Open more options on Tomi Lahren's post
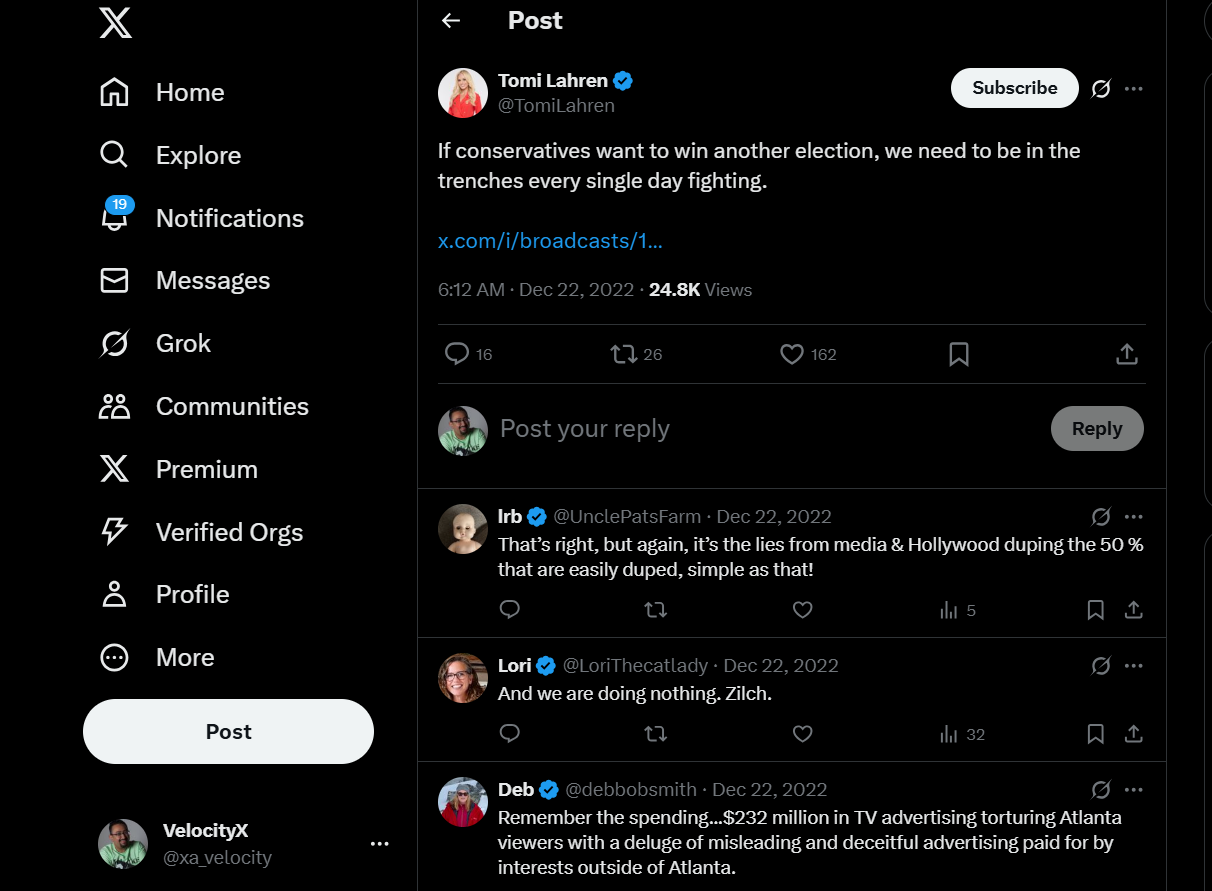The image size is (1212, 891). (1134, 89)
